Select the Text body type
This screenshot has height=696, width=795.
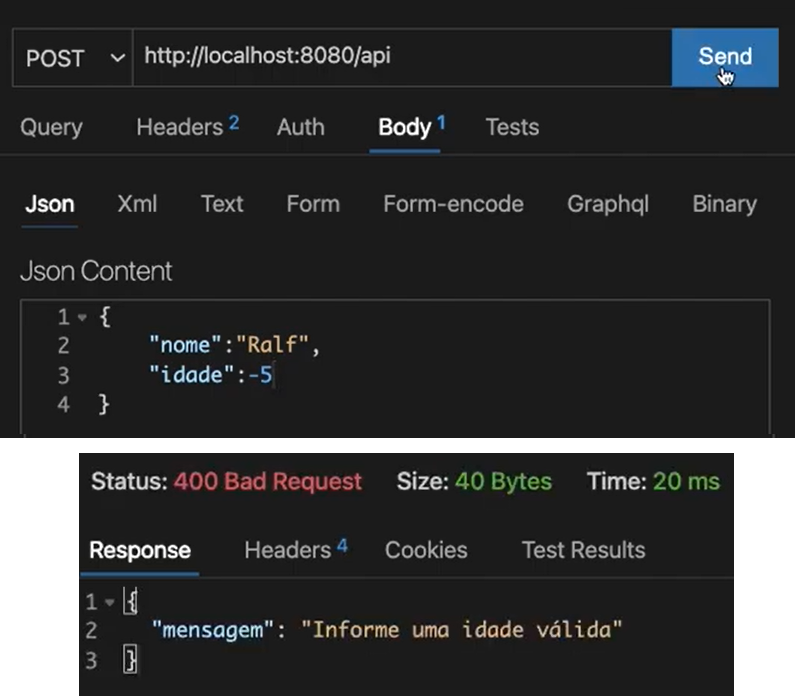click(x=221, y=204)
